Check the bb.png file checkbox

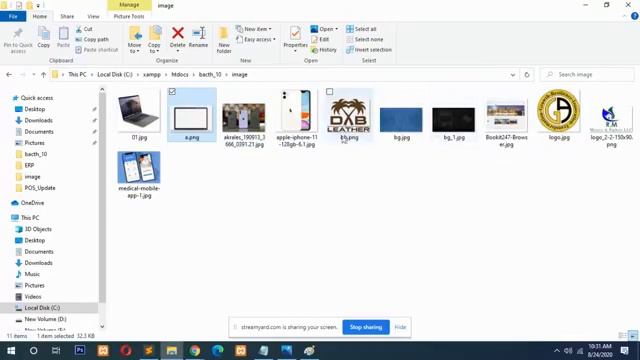coord(329,92)
